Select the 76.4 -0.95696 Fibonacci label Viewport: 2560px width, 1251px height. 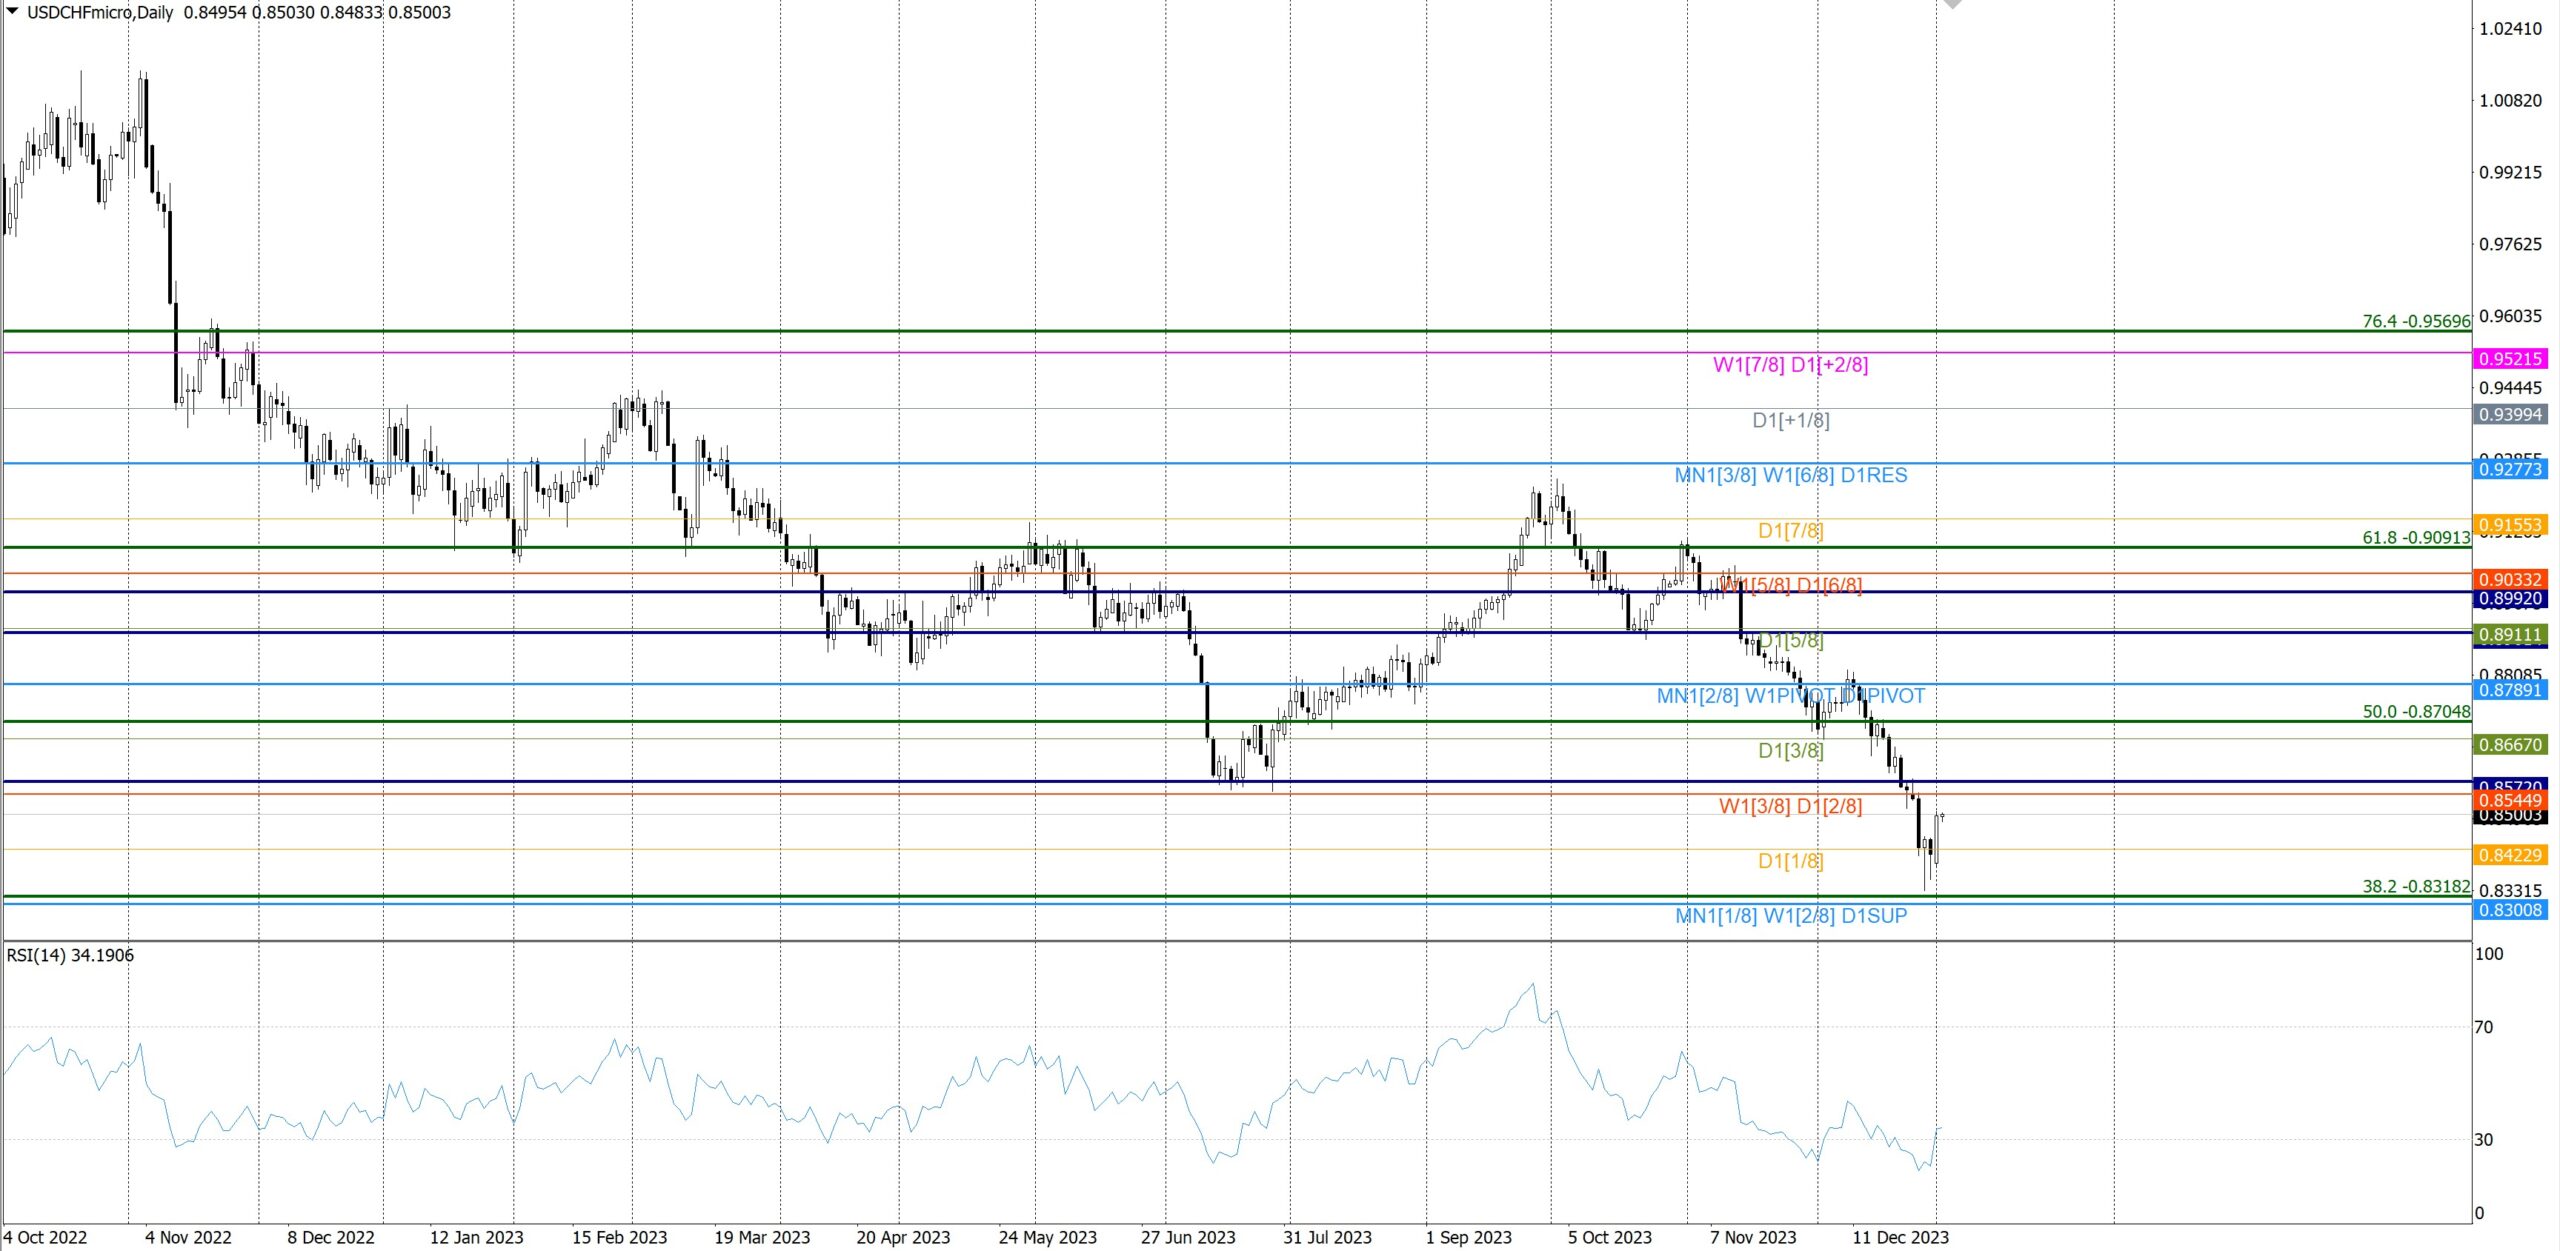click(x=2415, y=321)
